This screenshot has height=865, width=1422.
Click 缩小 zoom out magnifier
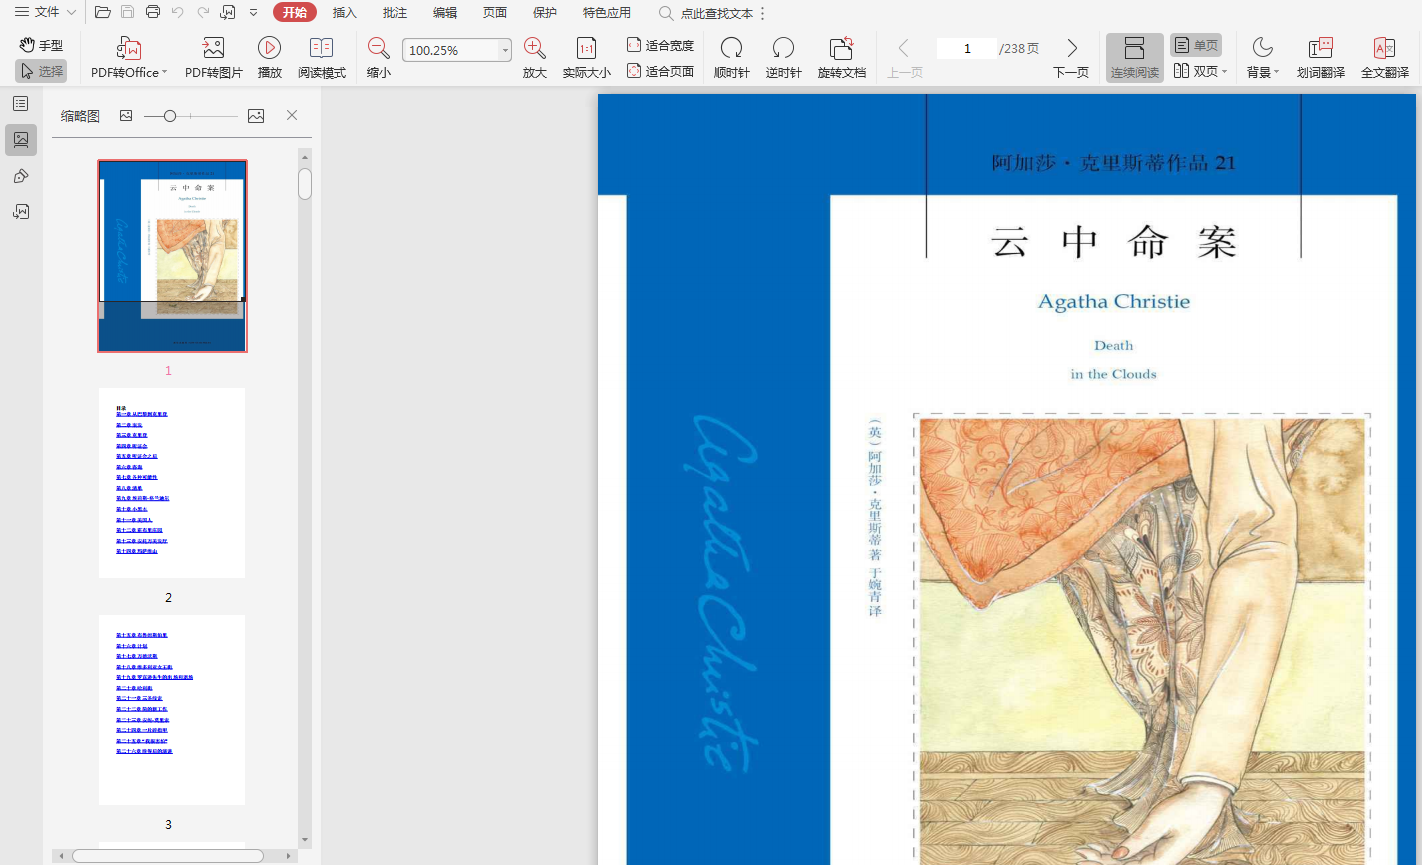coord(379,57)
